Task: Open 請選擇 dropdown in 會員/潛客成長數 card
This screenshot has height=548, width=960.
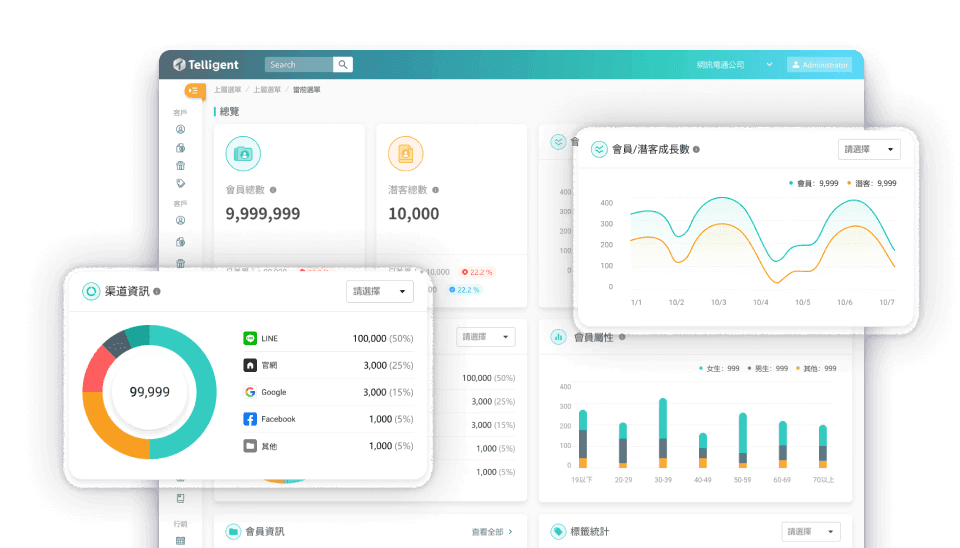Action: [x=869, y=149]
